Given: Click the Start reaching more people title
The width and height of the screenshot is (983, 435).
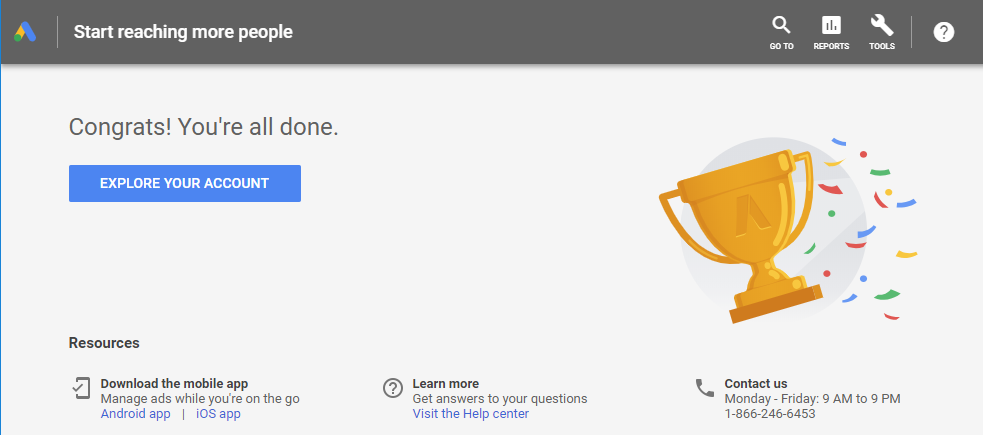Looking at the screenshot, I should [x=183, y=32].
